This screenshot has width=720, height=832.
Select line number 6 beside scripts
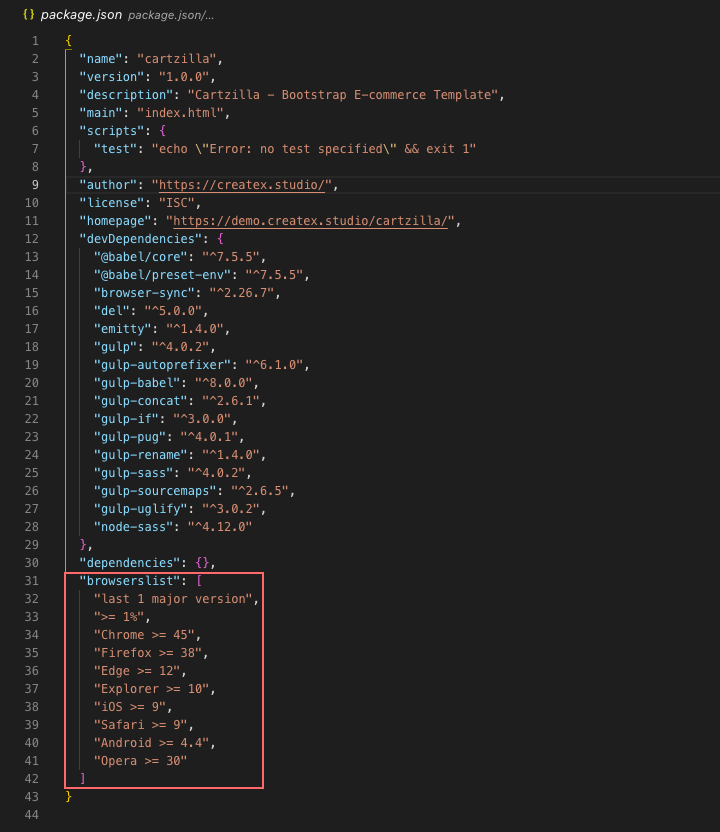35,130
